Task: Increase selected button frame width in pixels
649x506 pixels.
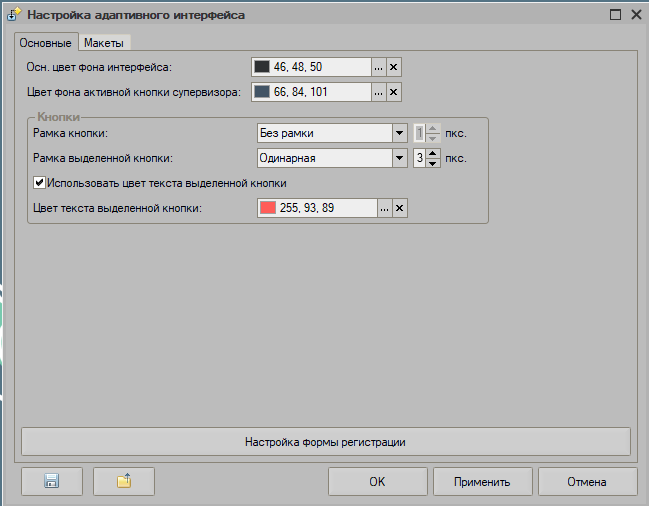Action: tap(433, 153)
